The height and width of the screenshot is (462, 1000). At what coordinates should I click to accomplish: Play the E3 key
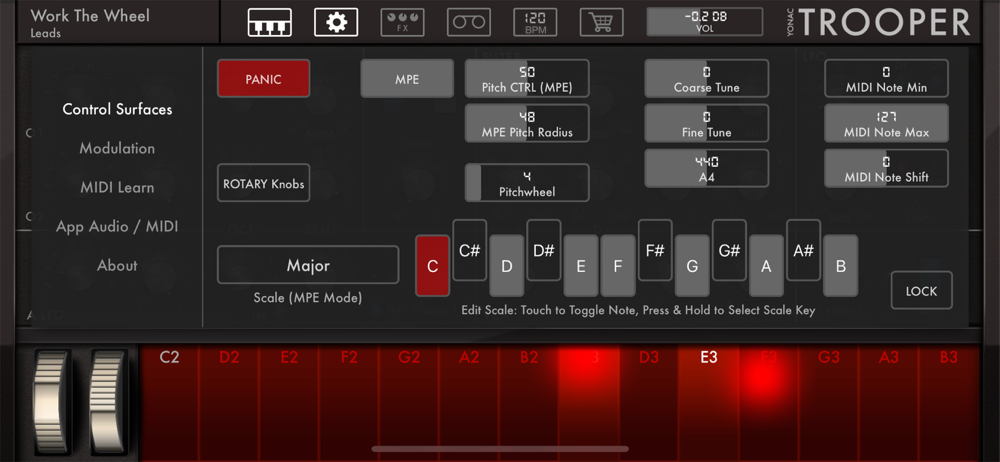click(709, 402)
